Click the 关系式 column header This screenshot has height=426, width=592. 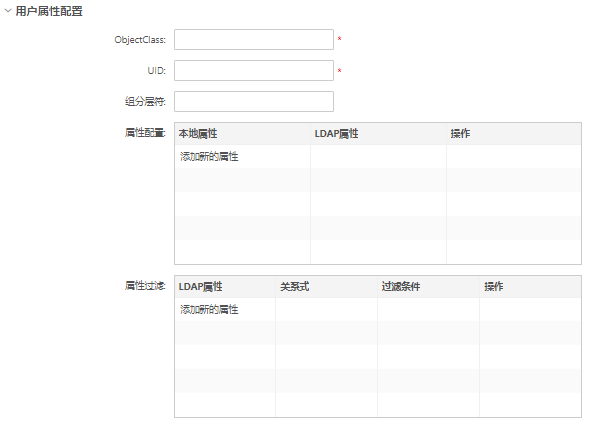click(x=294, y=286)
